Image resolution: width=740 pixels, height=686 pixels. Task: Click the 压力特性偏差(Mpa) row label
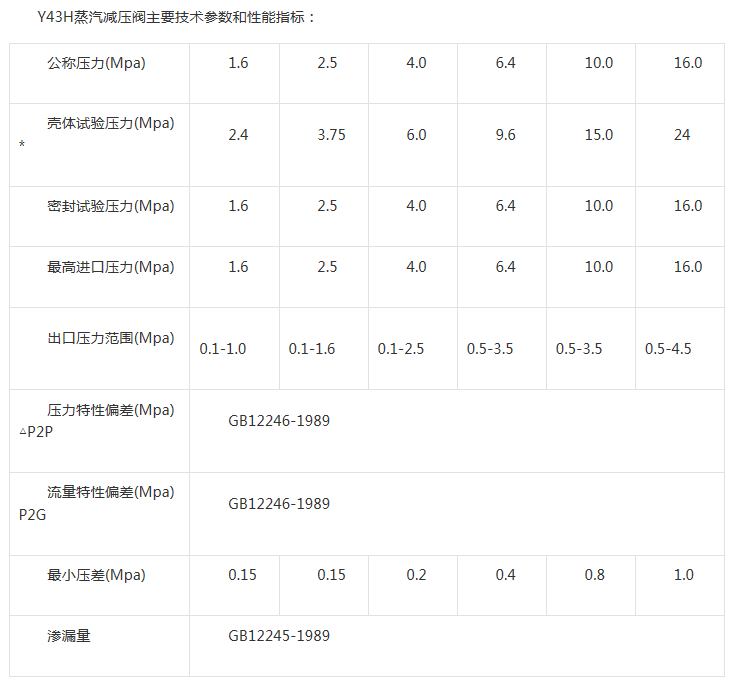point(110,410)
